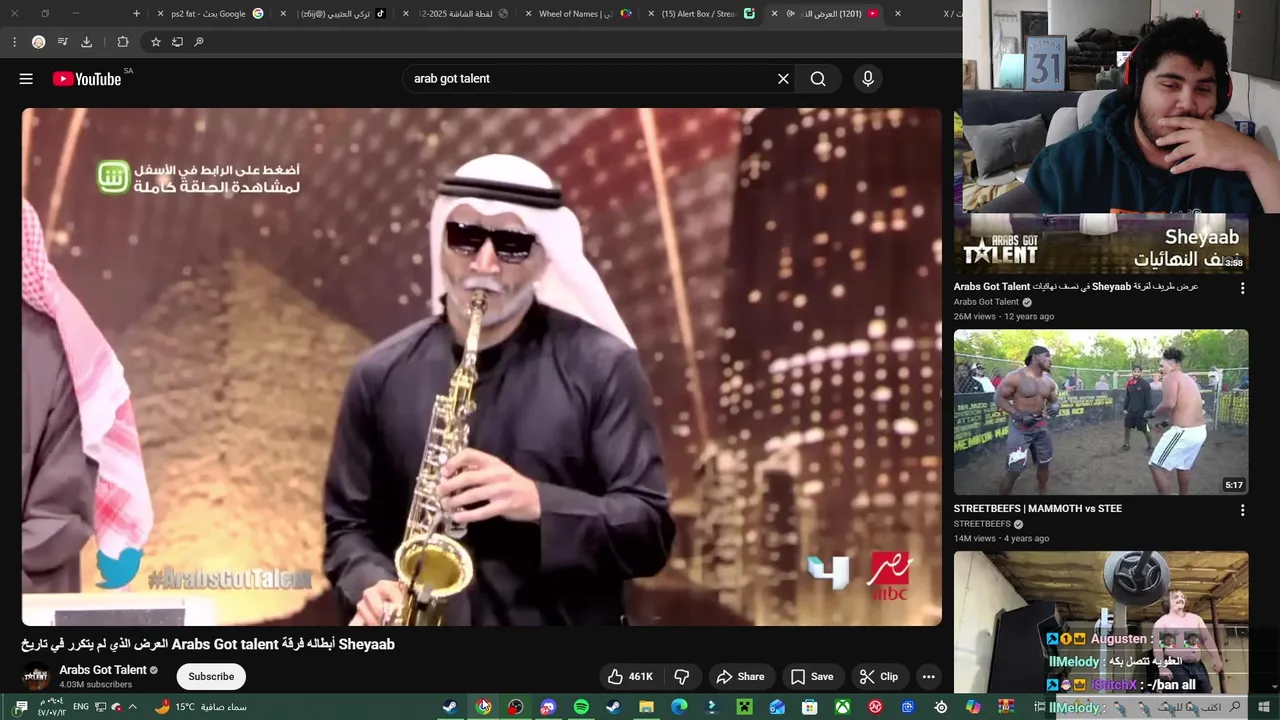
Task: Open Microsoft Edge from the taskbar
Action: pos(679,707)
